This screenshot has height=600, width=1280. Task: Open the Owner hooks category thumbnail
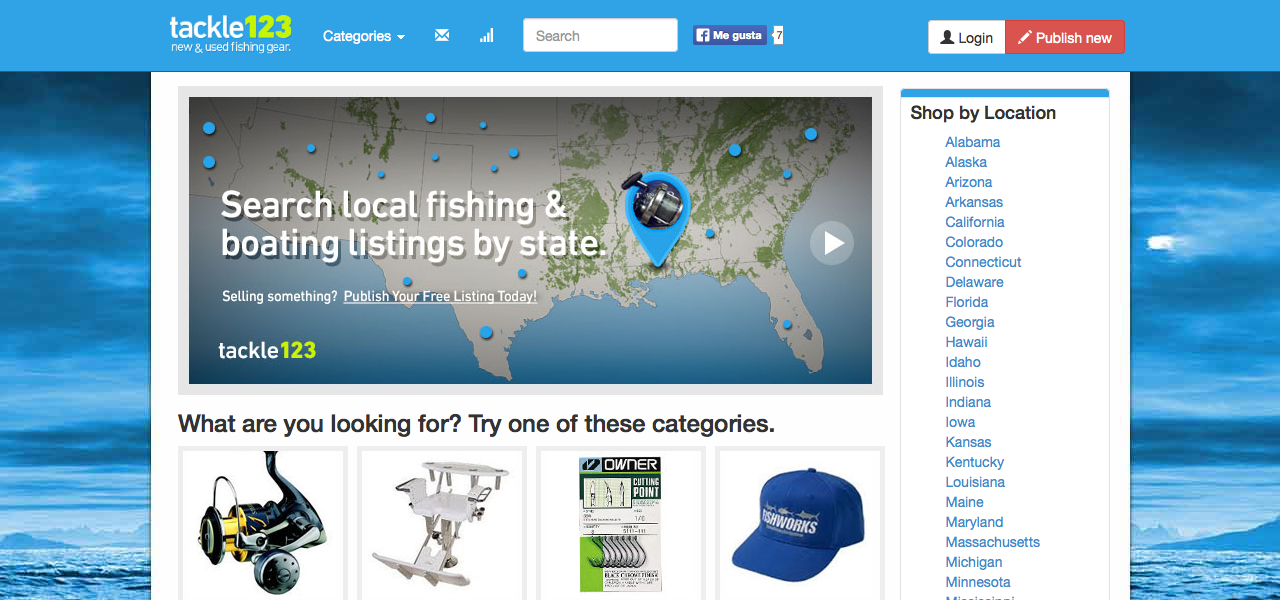(621, 523)
